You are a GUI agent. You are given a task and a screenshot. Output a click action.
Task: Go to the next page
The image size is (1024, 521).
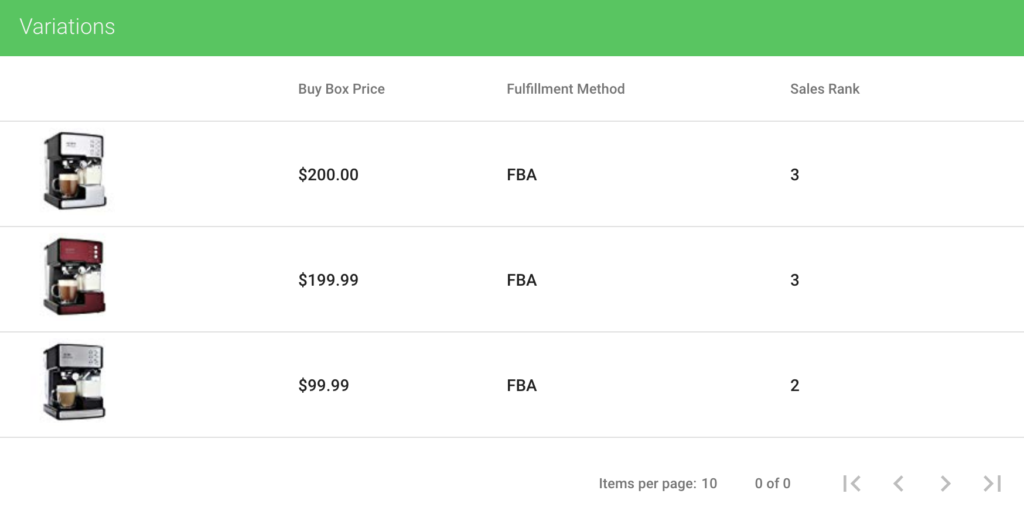pyautogui.click(x=945, y=484)
